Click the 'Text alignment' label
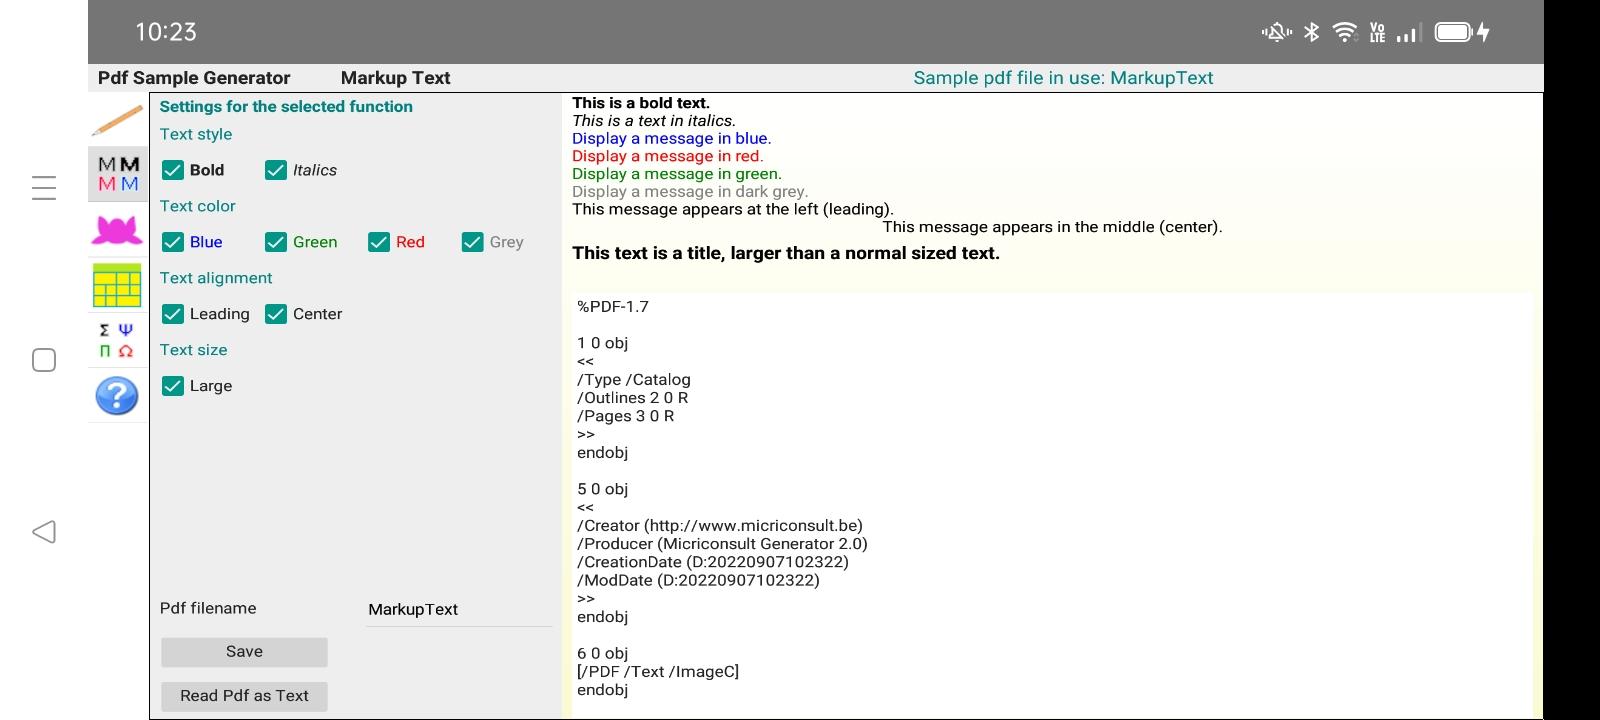 216,278
